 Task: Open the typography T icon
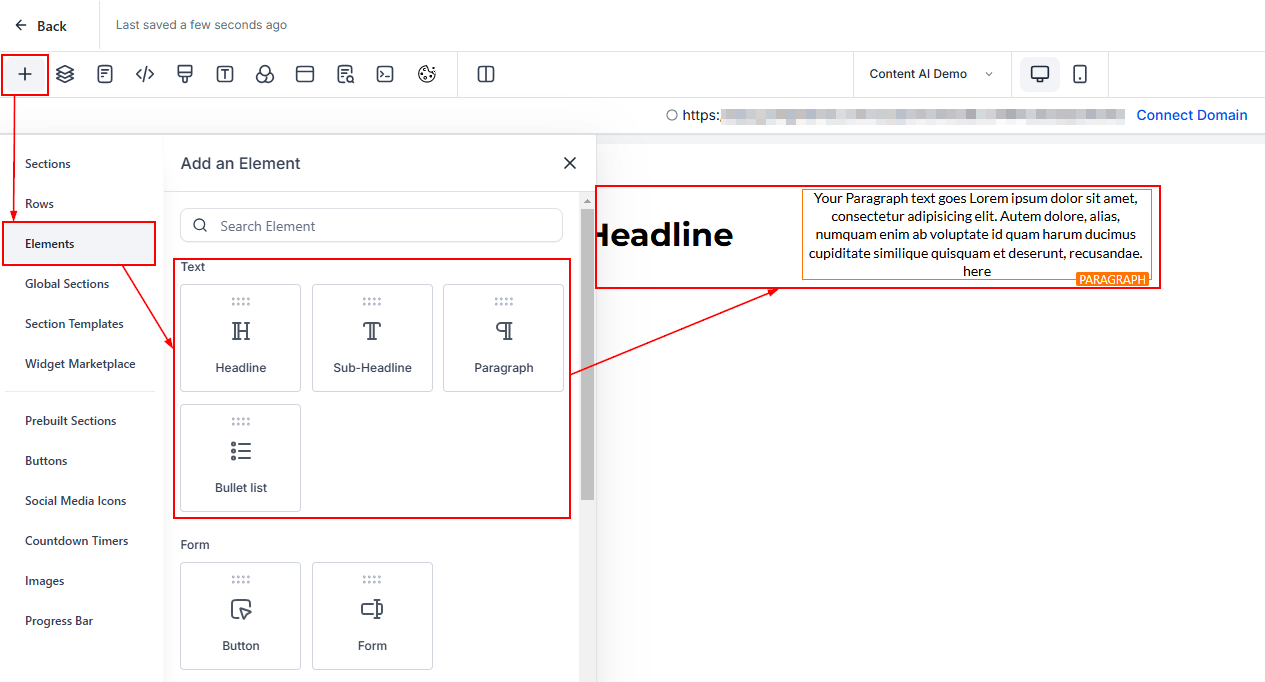click(225, 74)
